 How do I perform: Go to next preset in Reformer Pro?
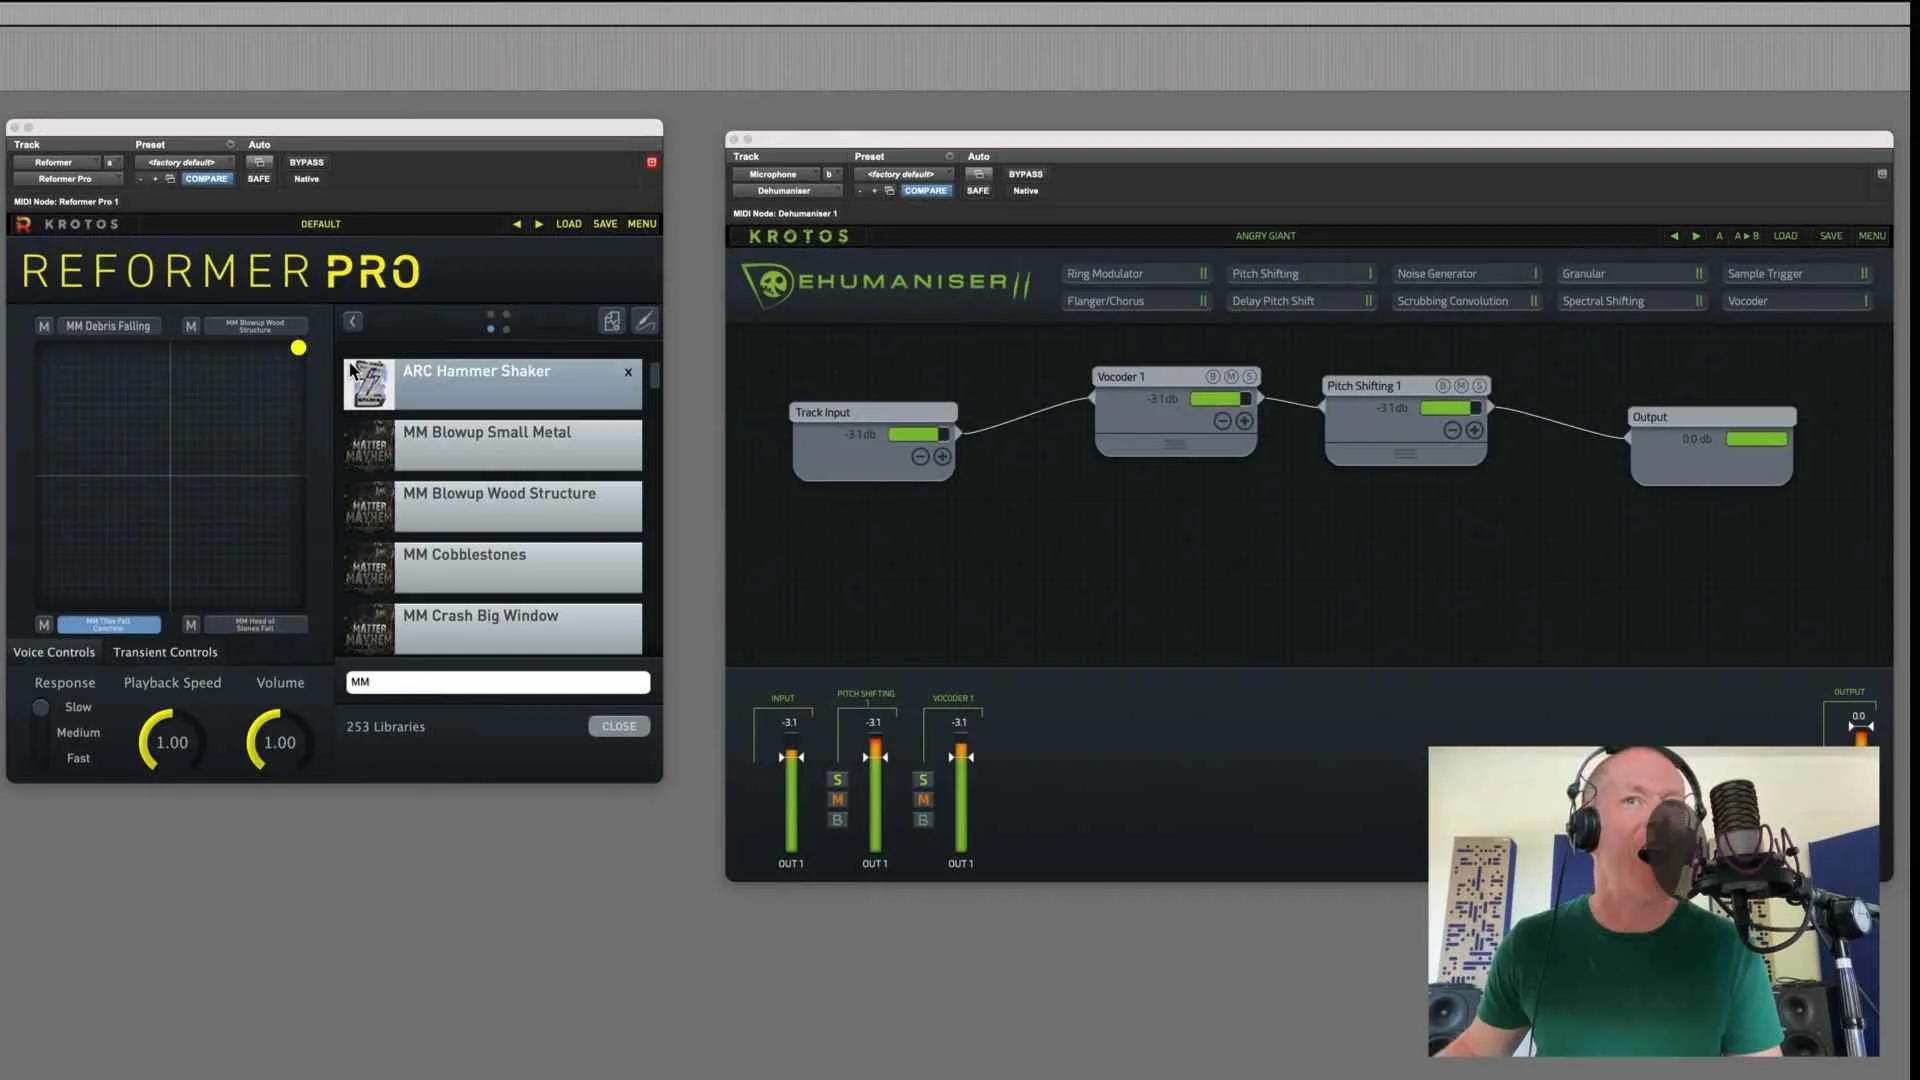(x=539, y=224)
